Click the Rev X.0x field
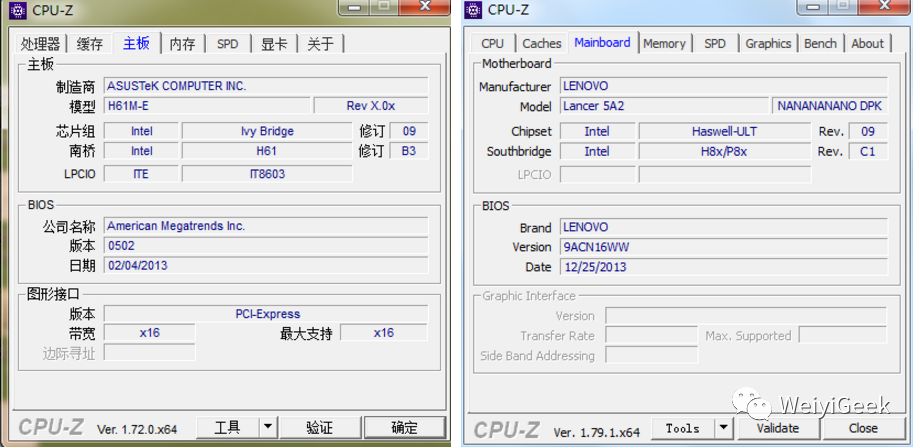Image resolution: width=920 pixels, height=448 pixels. tap(371, 106)
